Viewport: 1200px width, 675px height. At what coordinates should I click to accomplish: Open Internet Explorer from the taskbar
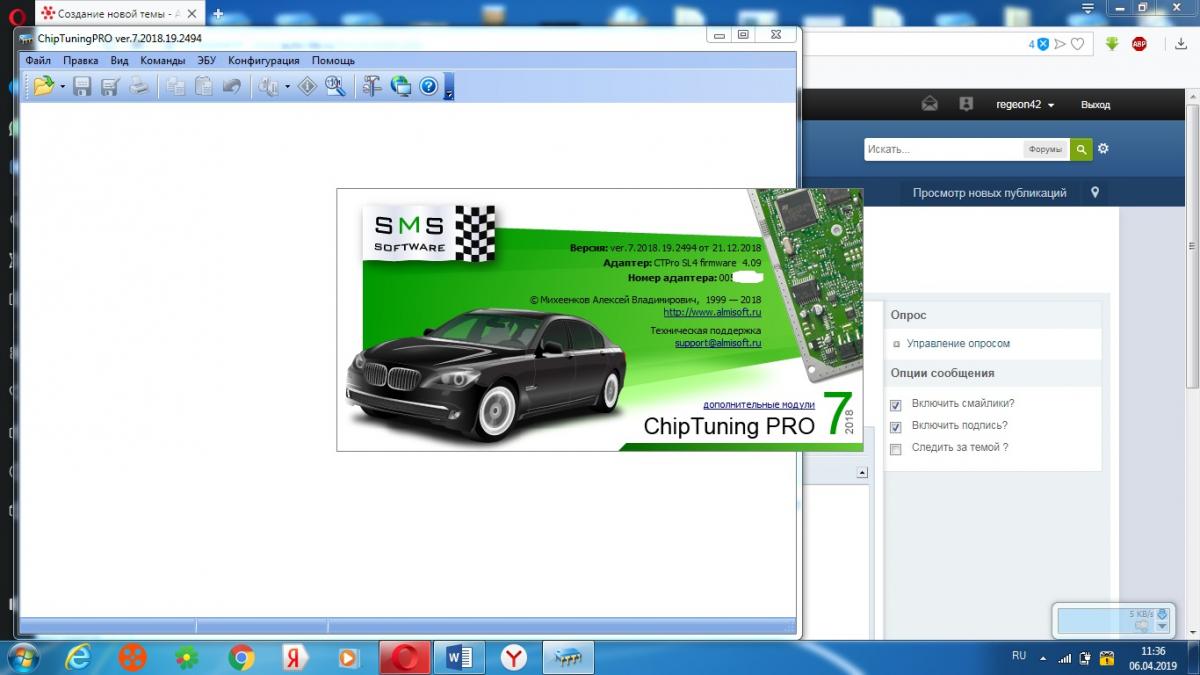click(x=78, y=657)
